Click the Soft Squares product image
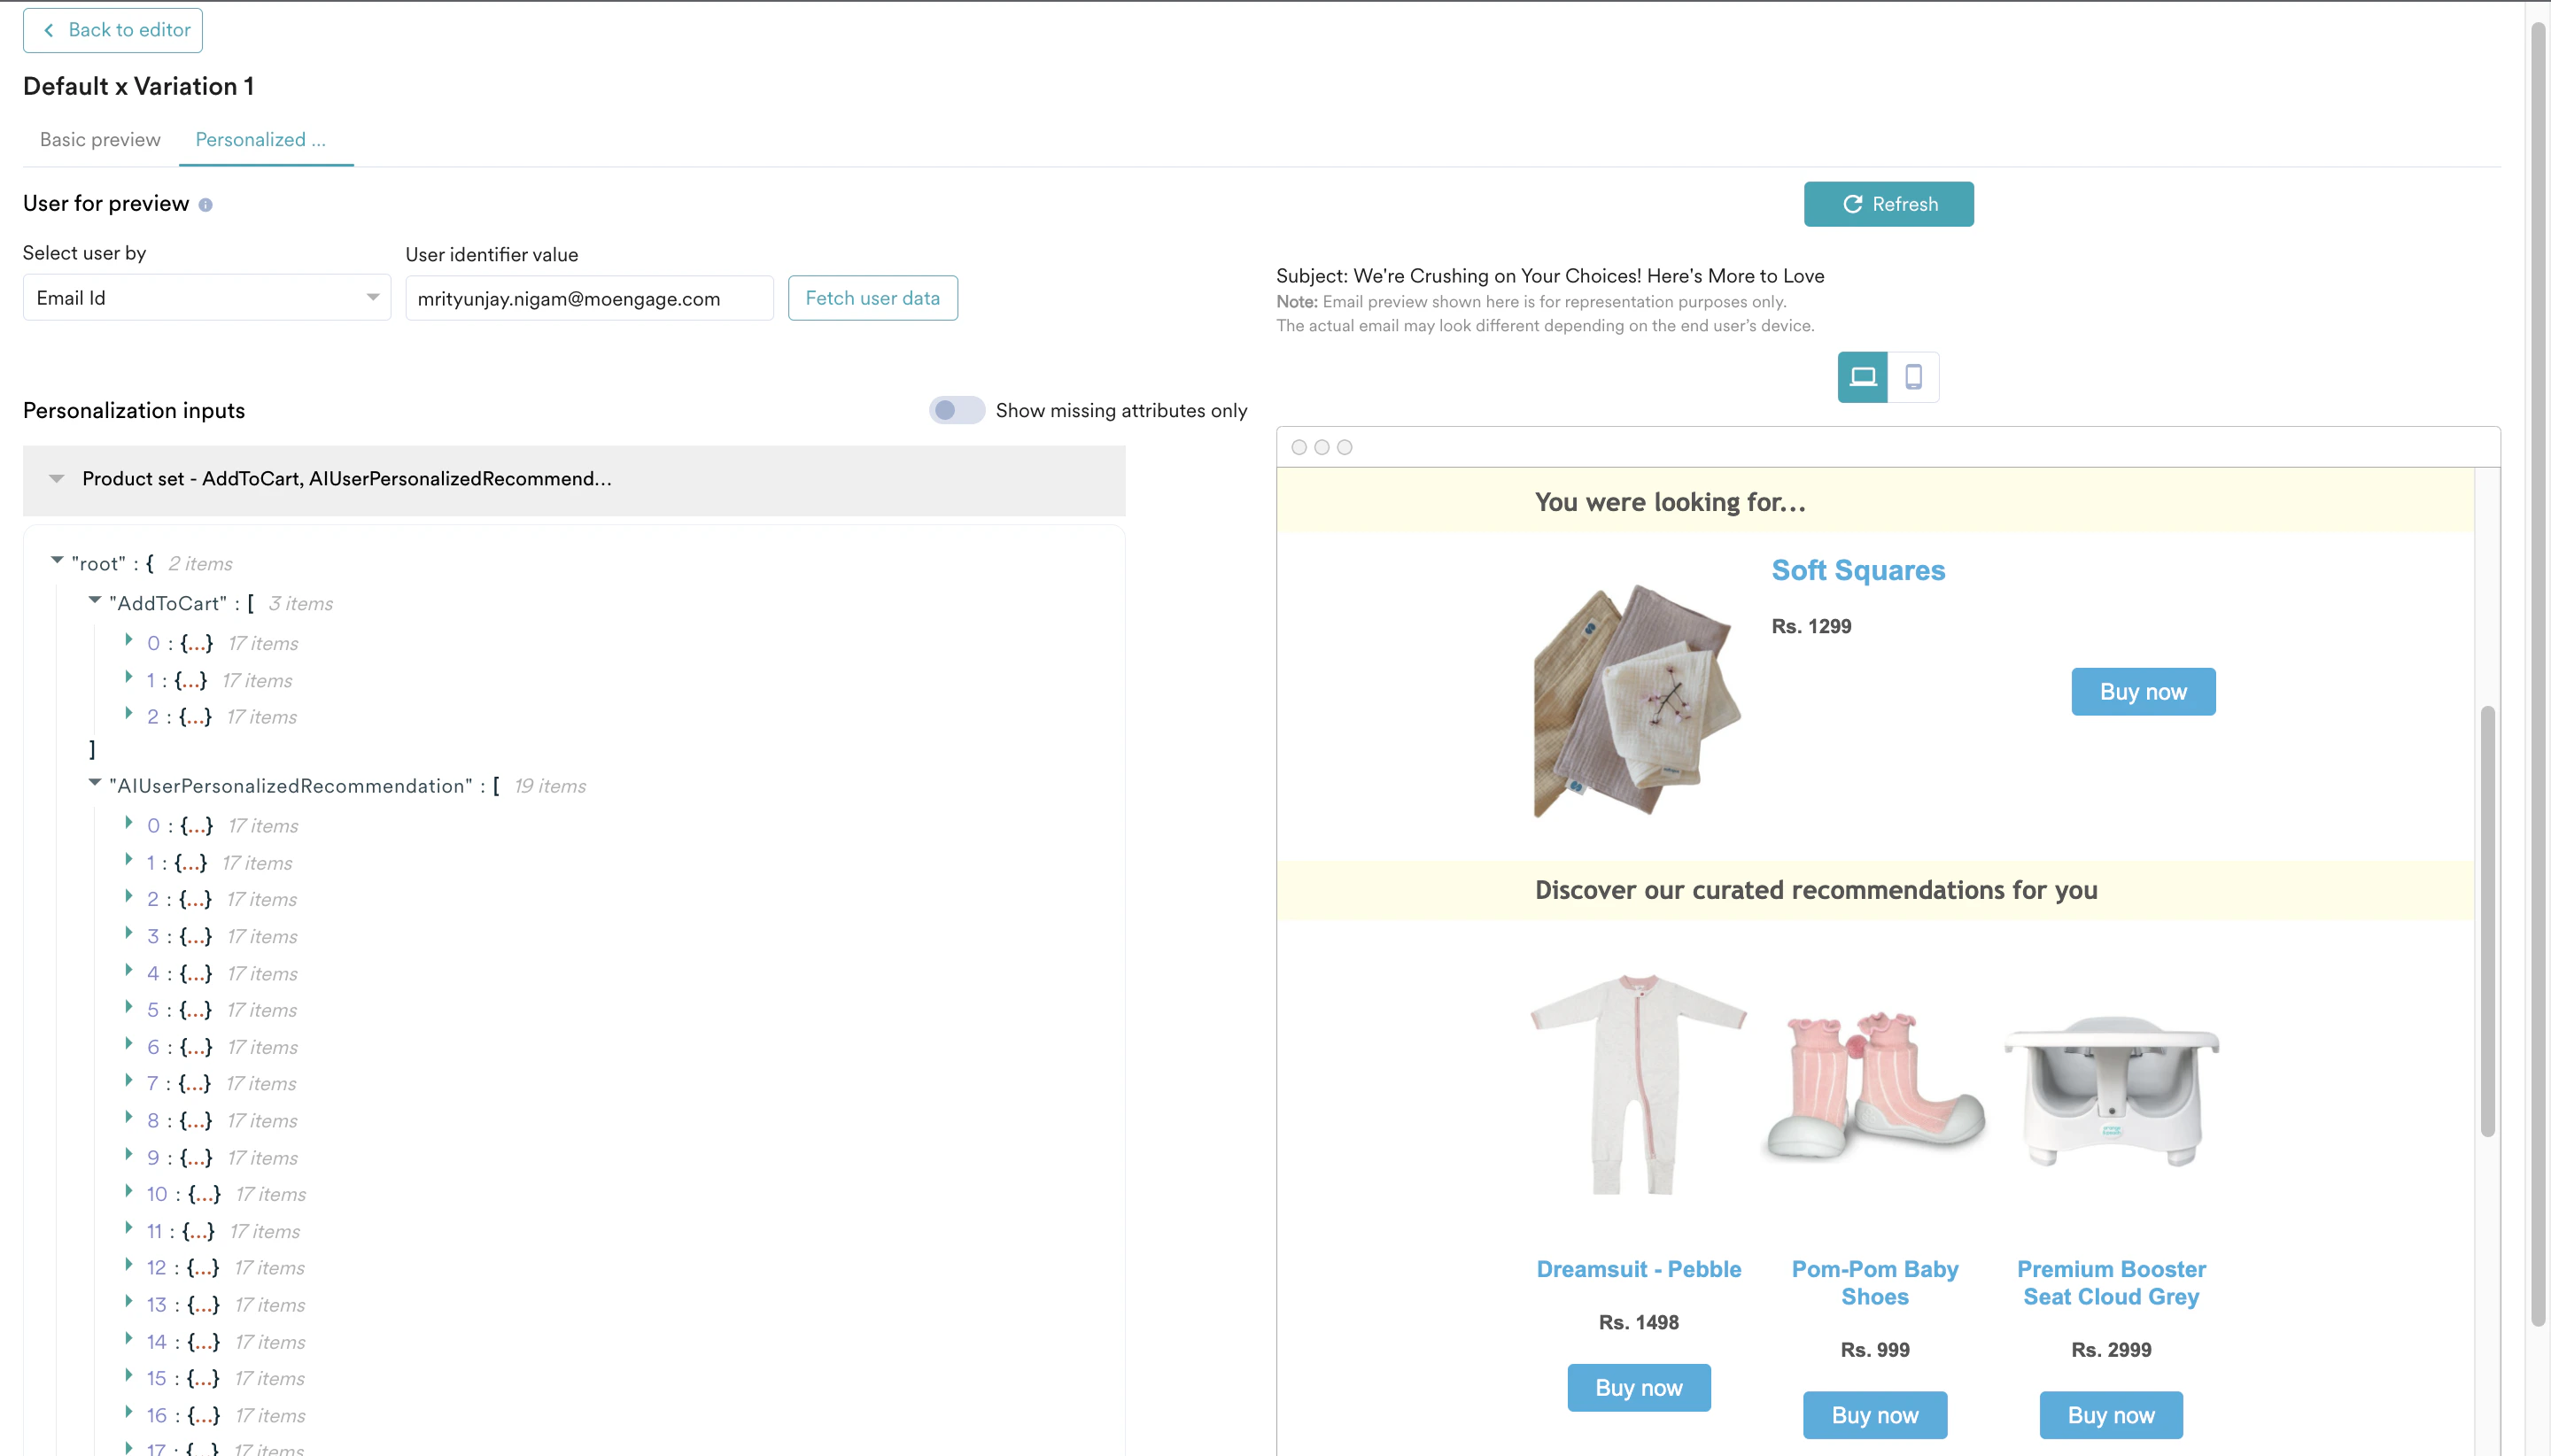2551x1456 pixels. point(1637,700)
